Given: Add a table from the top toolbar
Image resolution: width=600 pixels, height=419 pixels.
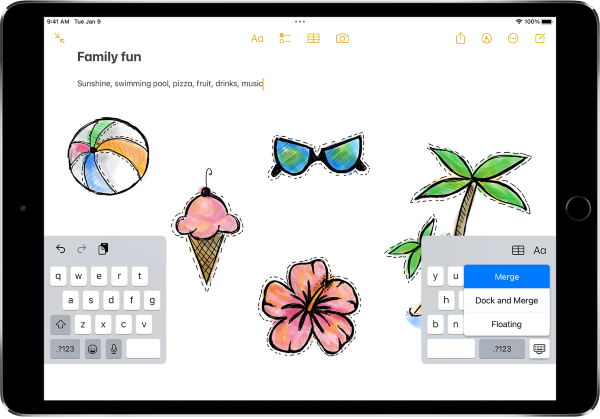Looking at the screenshot, I should [x=313, y=38].
